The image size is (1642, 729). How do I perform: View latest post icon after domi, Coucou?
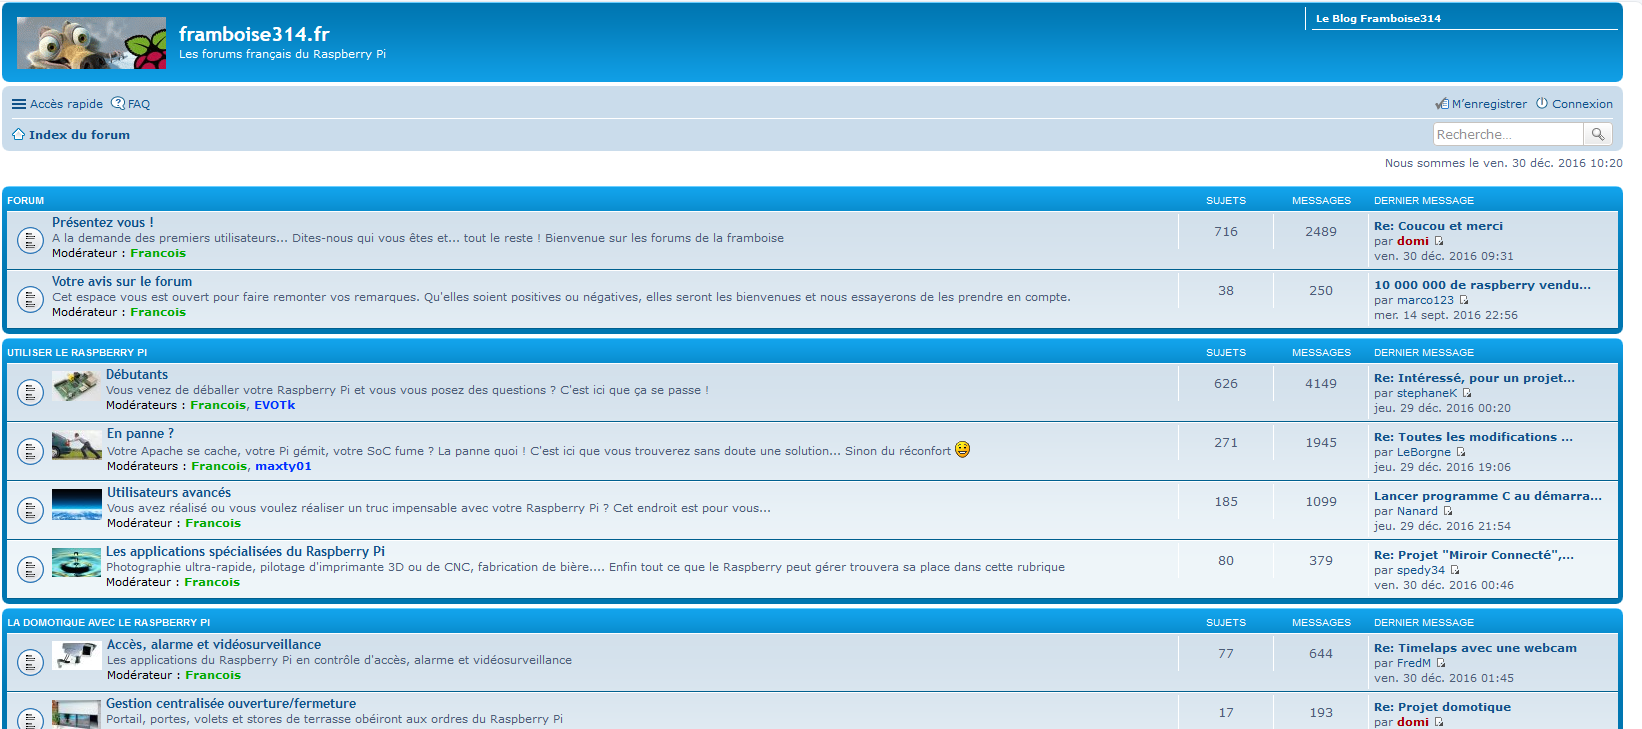pyautogui.click(x=1439, y=241)
